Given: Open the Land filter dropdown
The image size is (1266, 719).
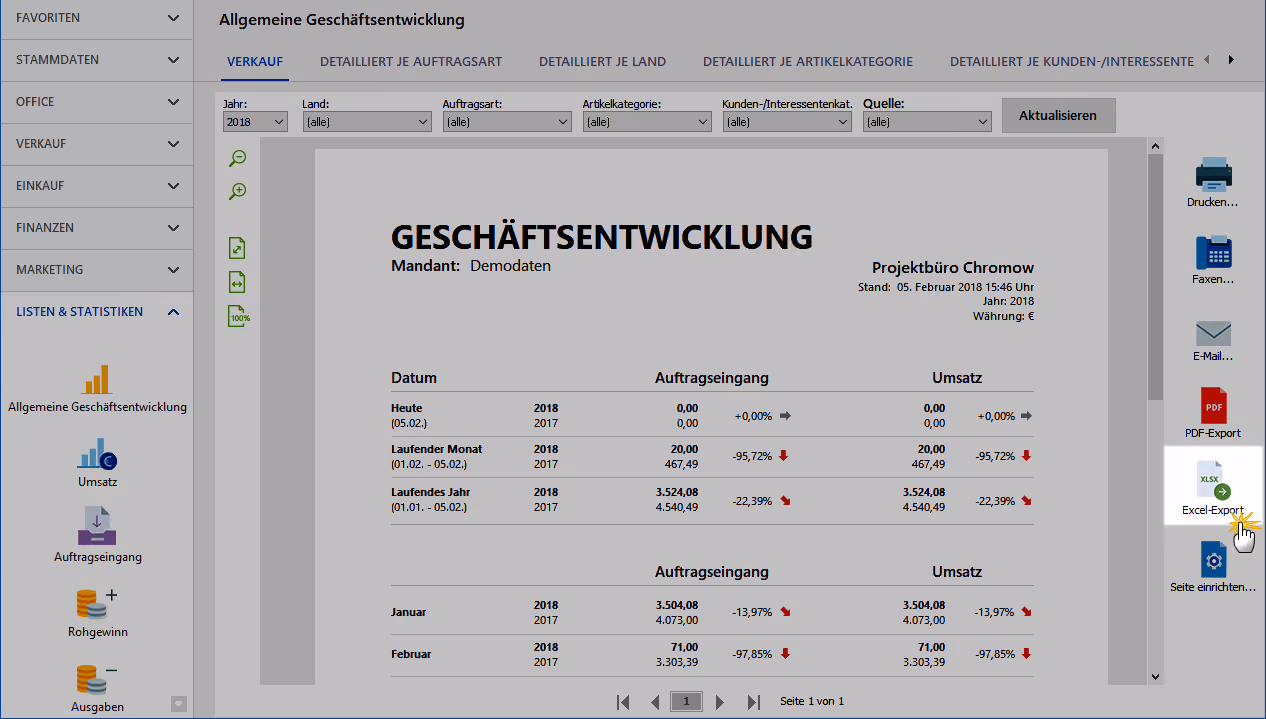Looking at the screenshot, I should (367, 122).
